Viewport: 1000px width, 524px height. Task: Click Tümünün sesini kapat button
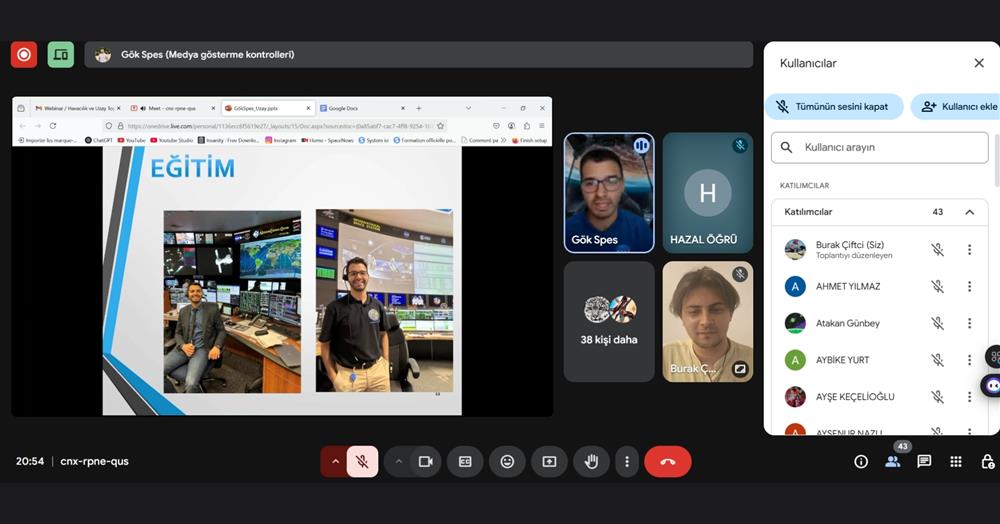[x=834, y=106]
